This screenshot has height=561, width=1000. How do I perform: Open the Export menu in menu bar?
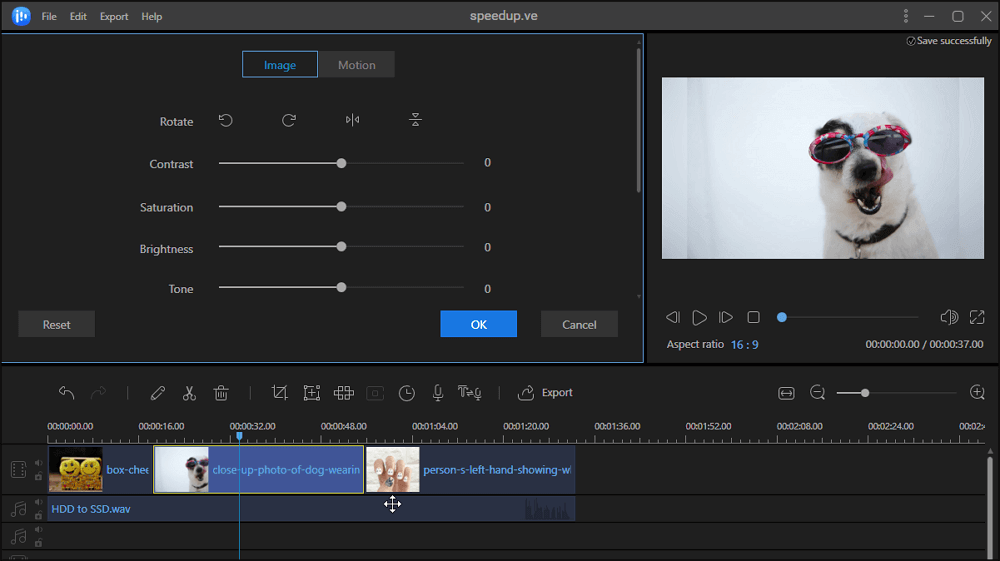point(114,17)
